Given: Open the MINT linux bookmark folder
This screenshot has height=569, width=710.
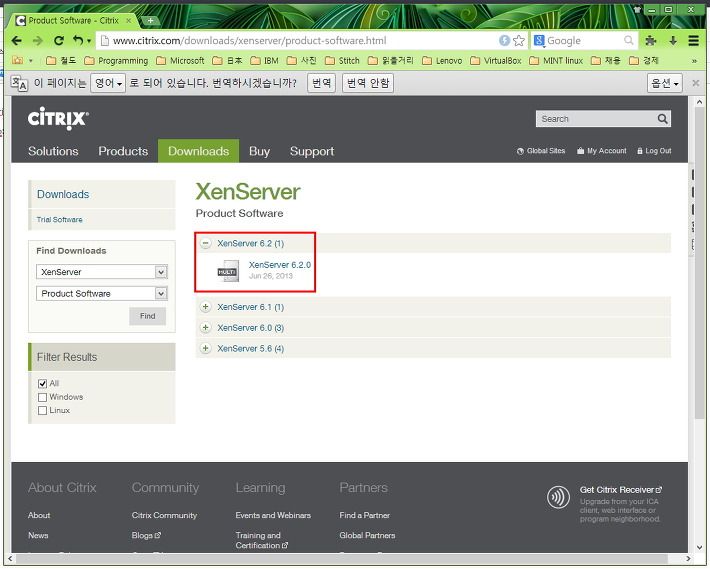Looking at the screenshot, I should tap(556, 61).
